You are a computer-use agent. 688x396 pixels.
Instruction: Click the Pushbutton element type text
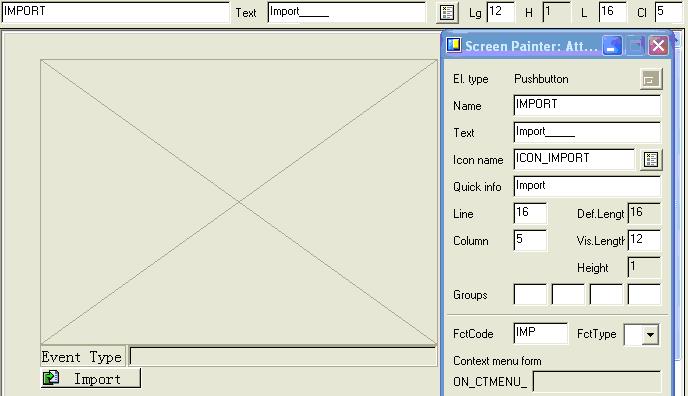point(541,79)
